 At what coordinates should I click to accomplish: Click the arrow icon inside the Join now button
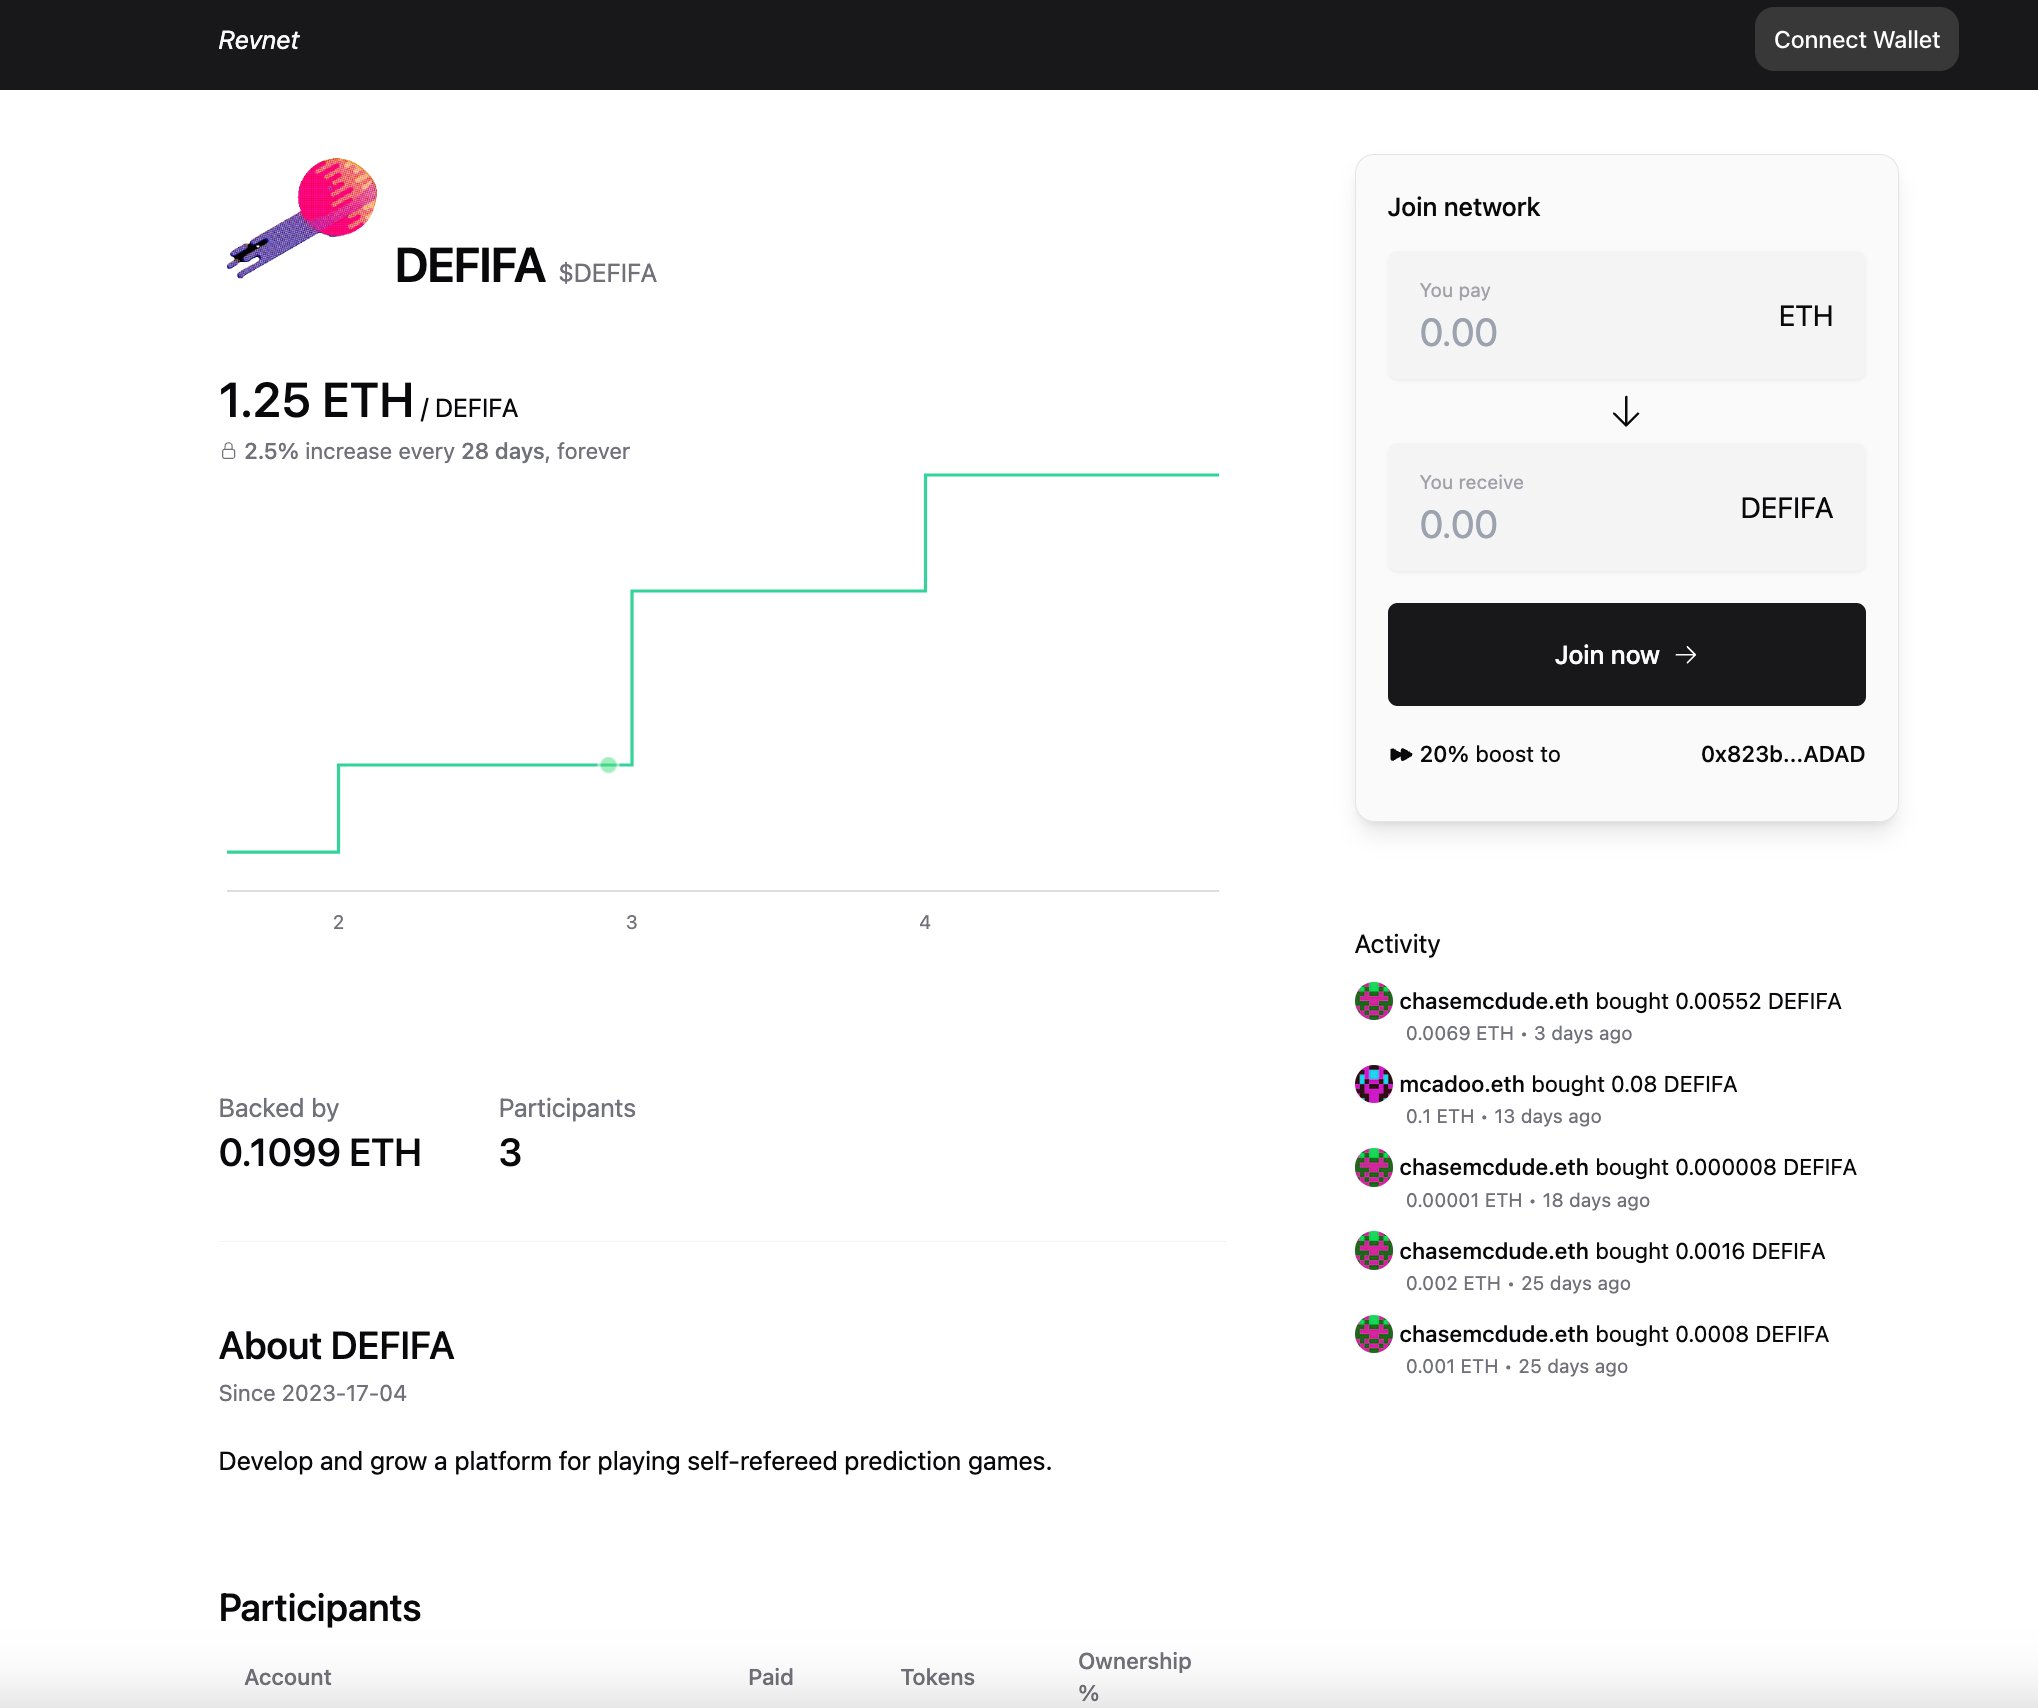click(x=1688, y=655)
